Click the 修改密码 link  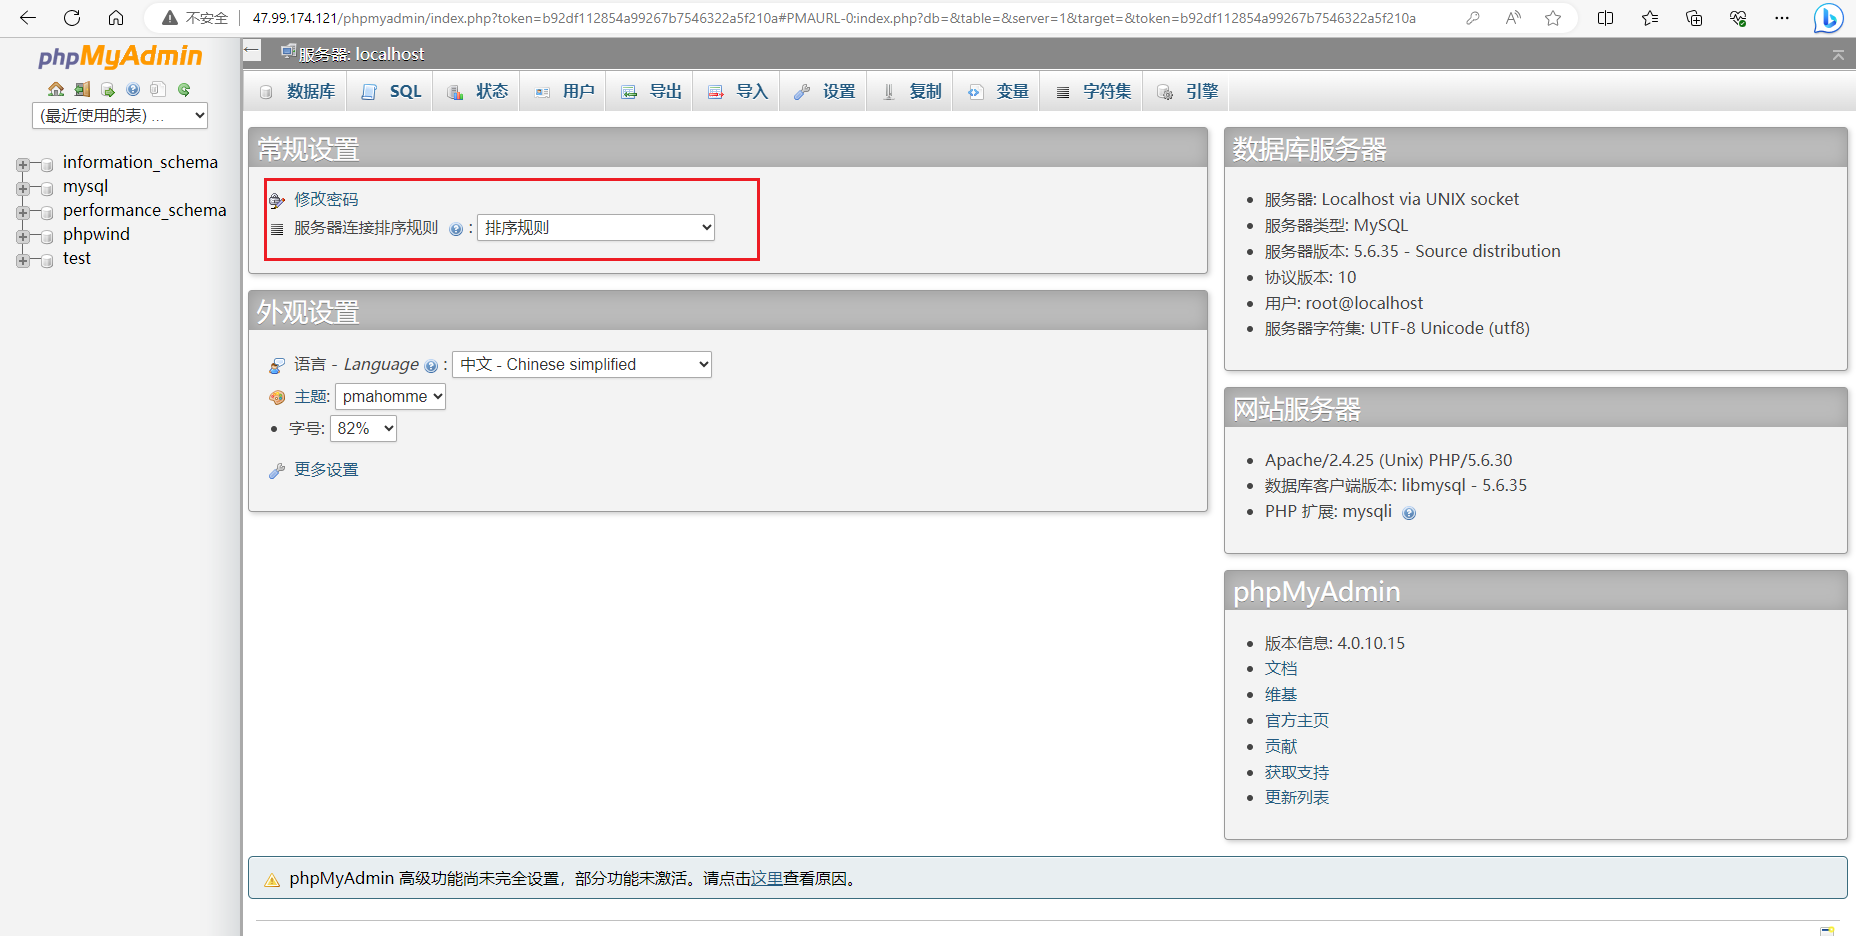[326, 200]
